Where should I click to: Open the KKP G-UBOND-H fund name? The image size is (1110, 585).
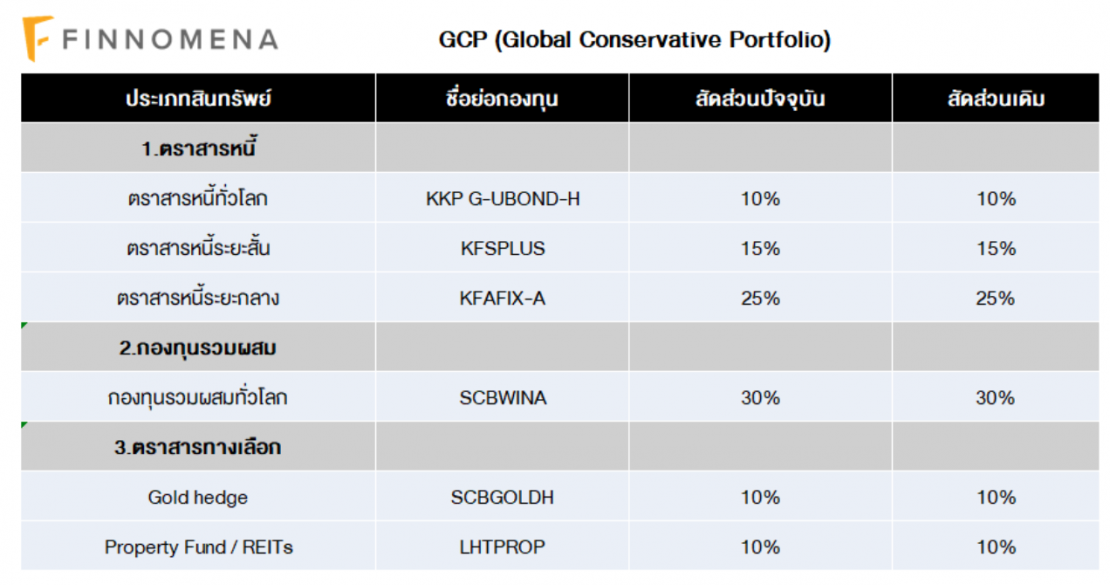[x=502, y=199]
